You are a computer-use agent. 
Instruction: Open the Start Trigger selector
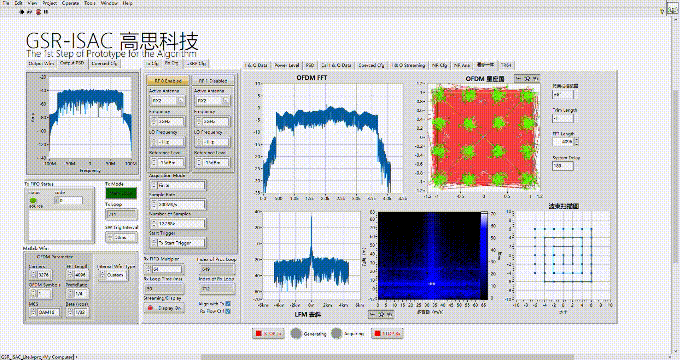pos(178,243)
